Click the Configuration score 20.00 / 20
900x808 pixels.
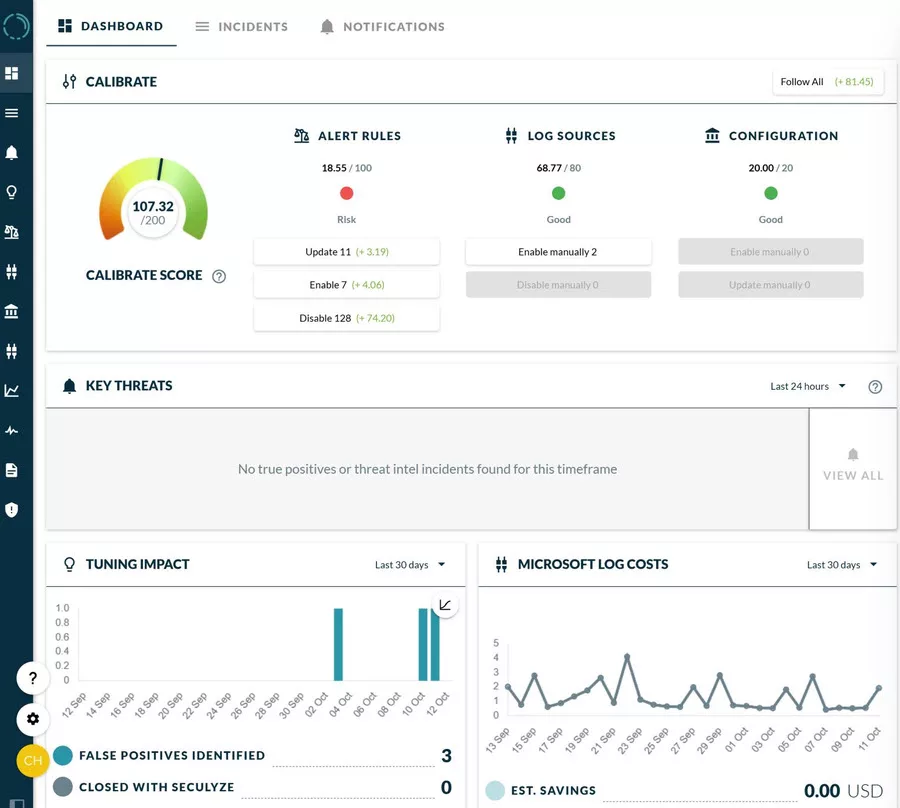click(x=771, y=168)
